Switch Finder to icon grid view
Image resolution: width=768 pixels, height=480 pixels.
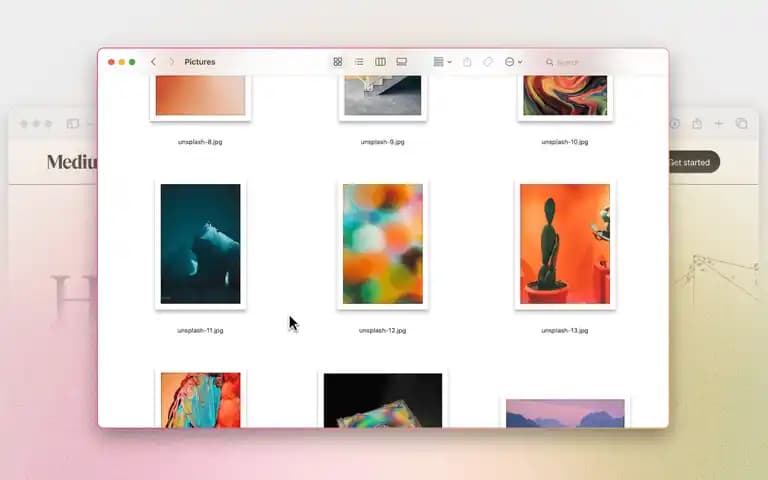point(337,62)
